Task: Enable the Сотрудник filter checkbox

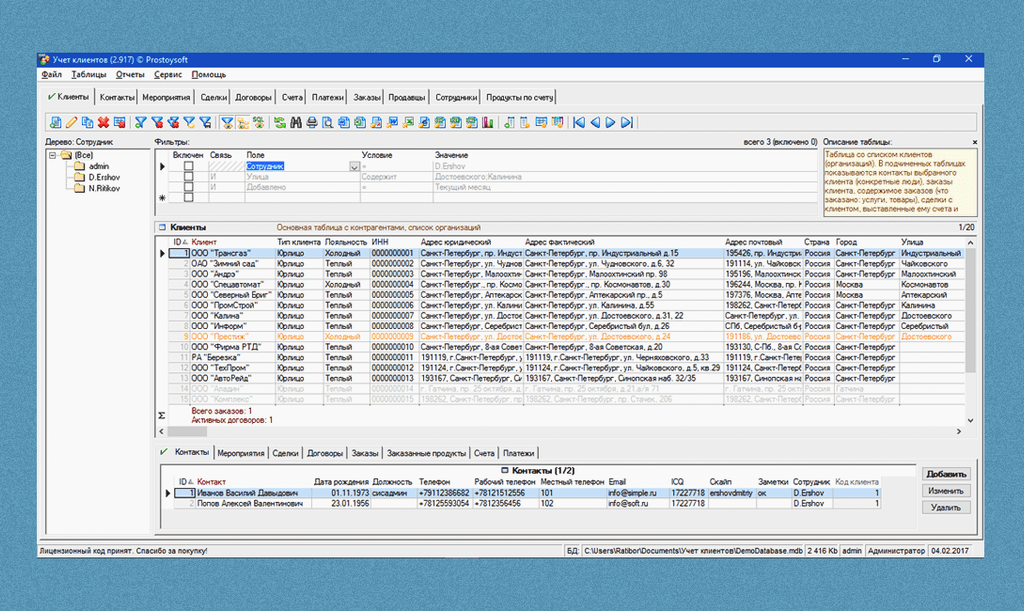Action: click(188, 166)
